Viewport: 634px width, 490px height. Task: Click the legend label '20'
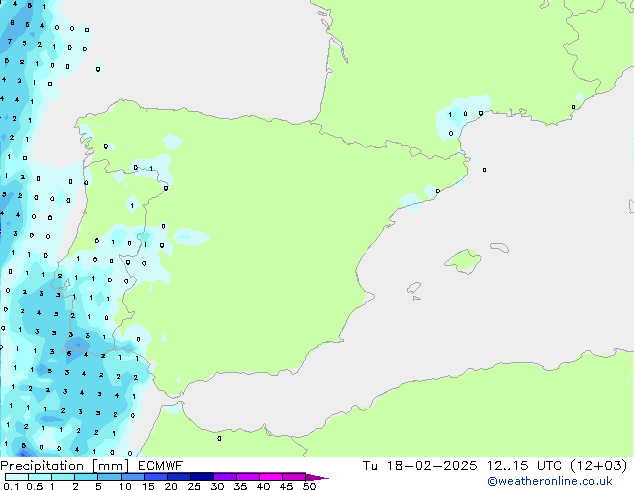point(171,486)
